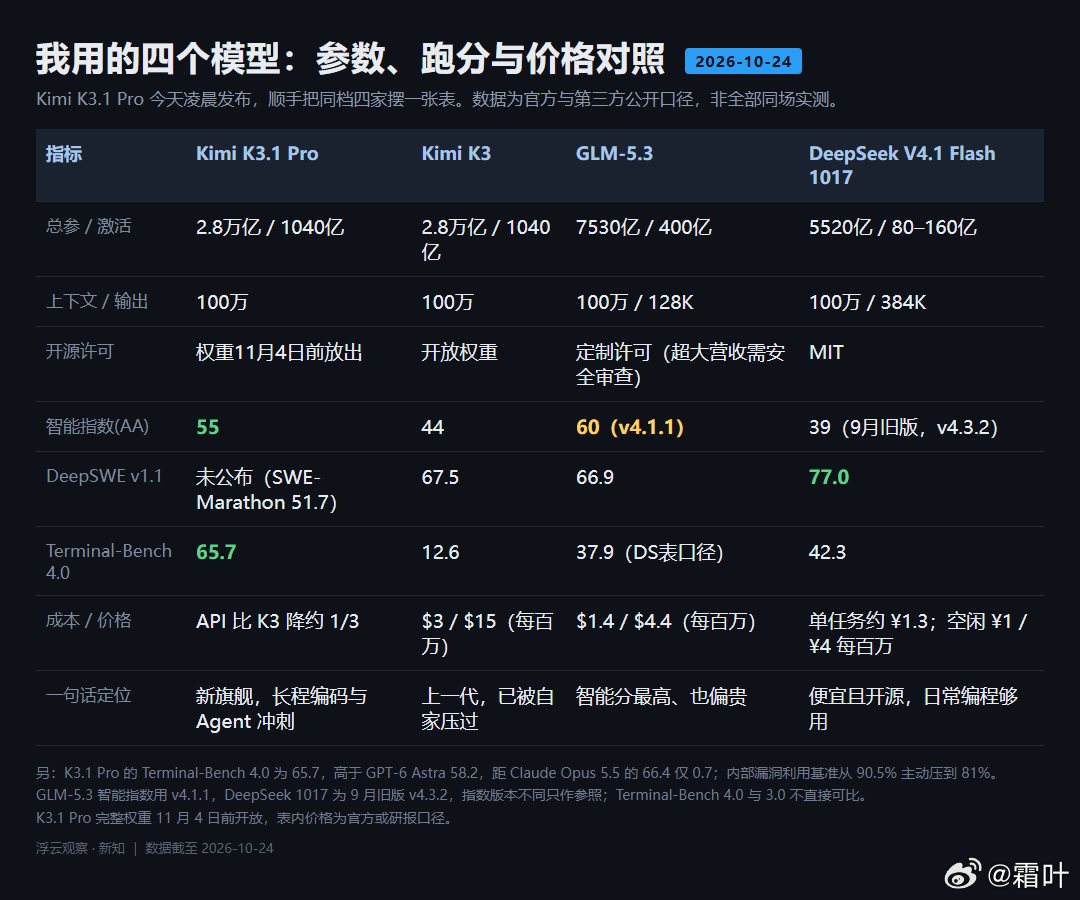This screenshot has width=1080, height=900.
Task: Select the 指标 column header
Action: [64, 154]
